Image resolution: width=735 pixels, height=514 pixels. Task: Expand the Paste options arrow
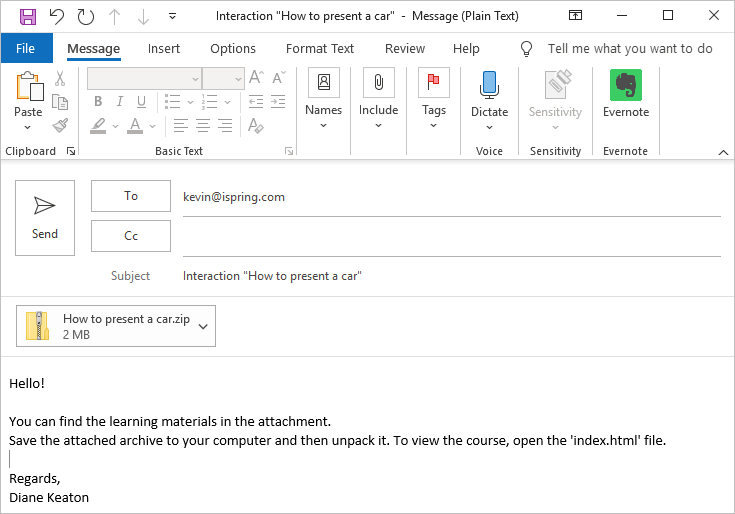(x=28, y=127)
